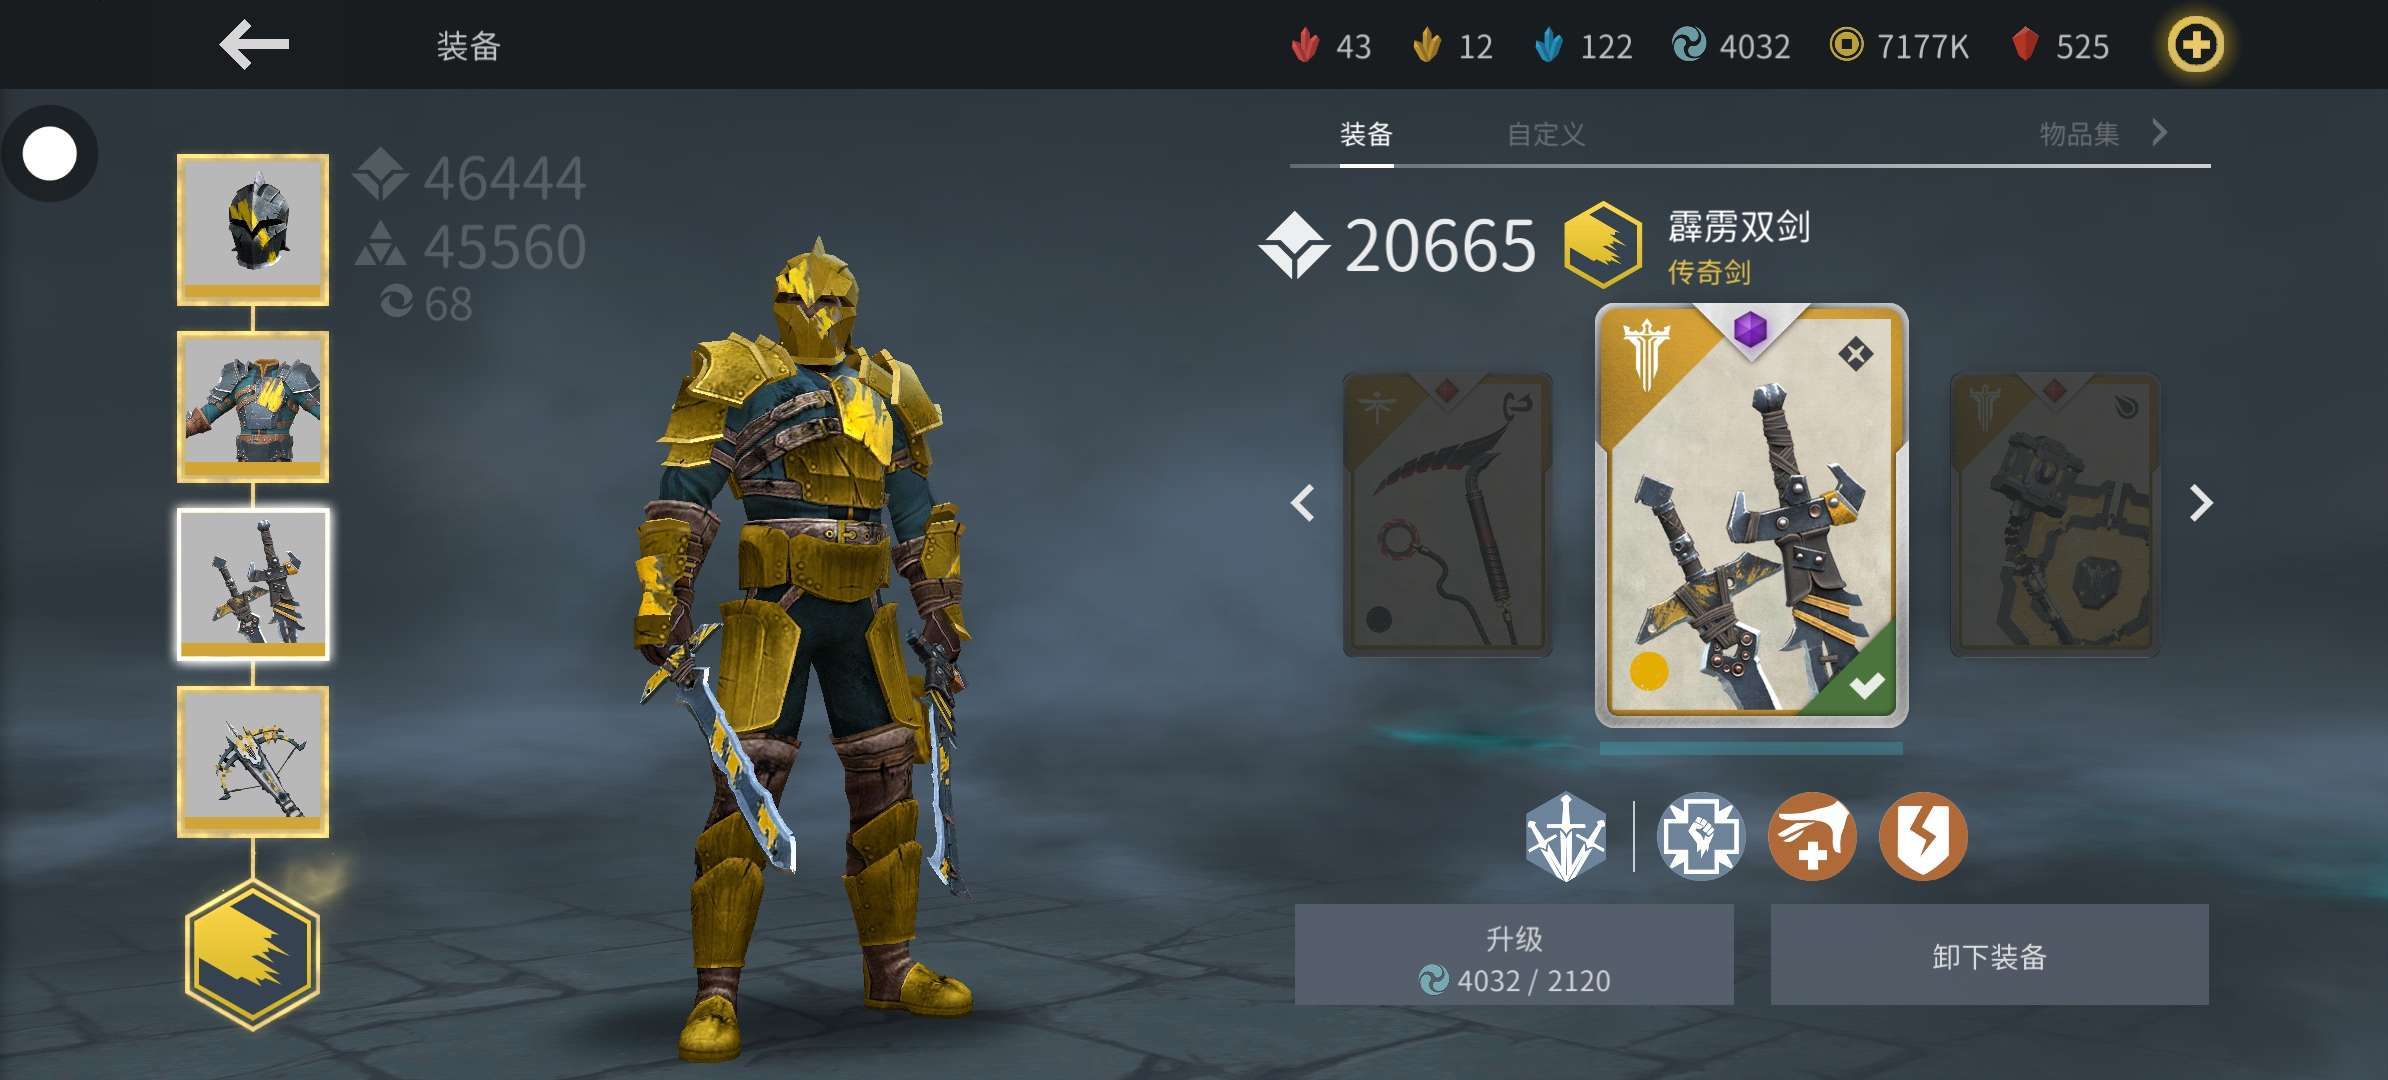Tap the white circle floating button

pos(49,154)
